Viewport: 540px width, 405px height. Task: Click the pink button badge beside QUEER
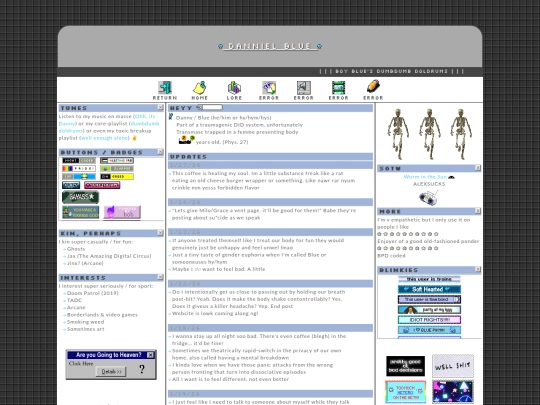[102, 185]
